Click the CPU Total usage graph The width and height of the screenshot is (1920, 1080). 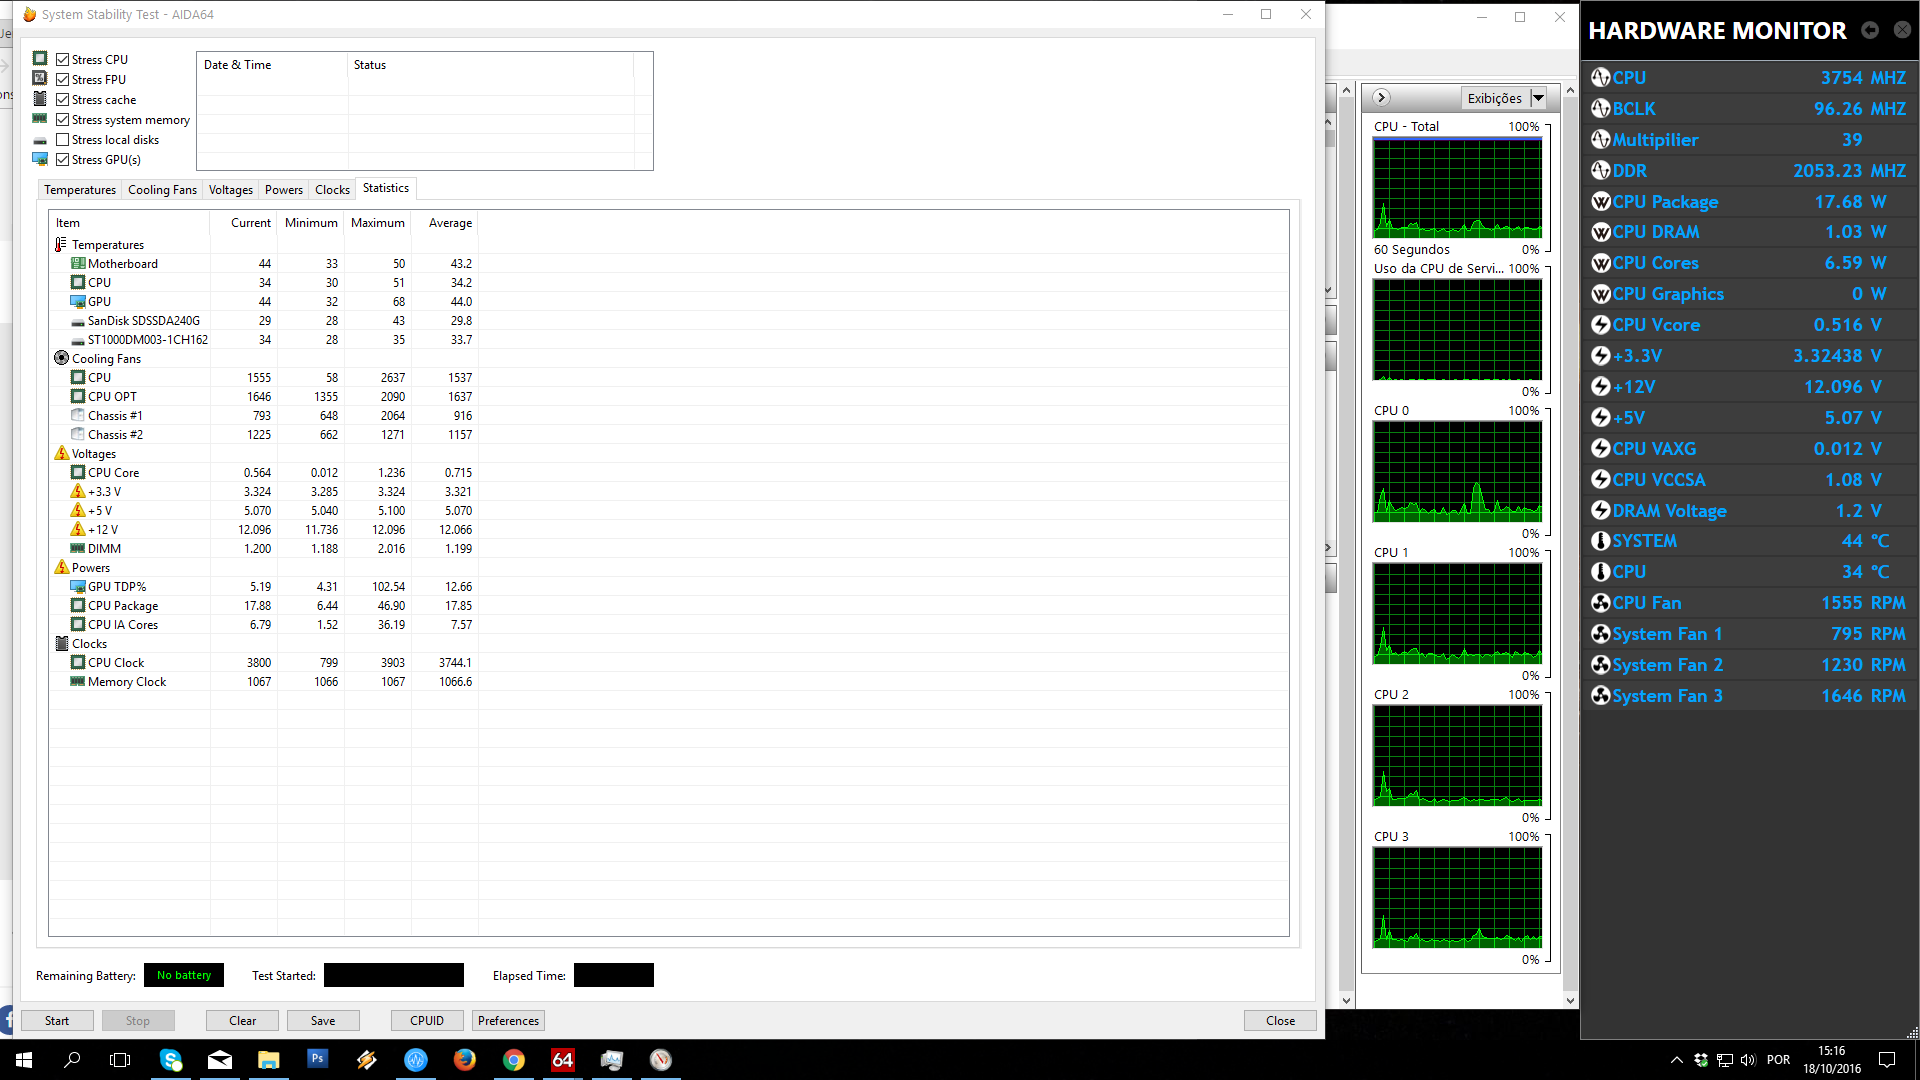click(x=1457, y=188)
